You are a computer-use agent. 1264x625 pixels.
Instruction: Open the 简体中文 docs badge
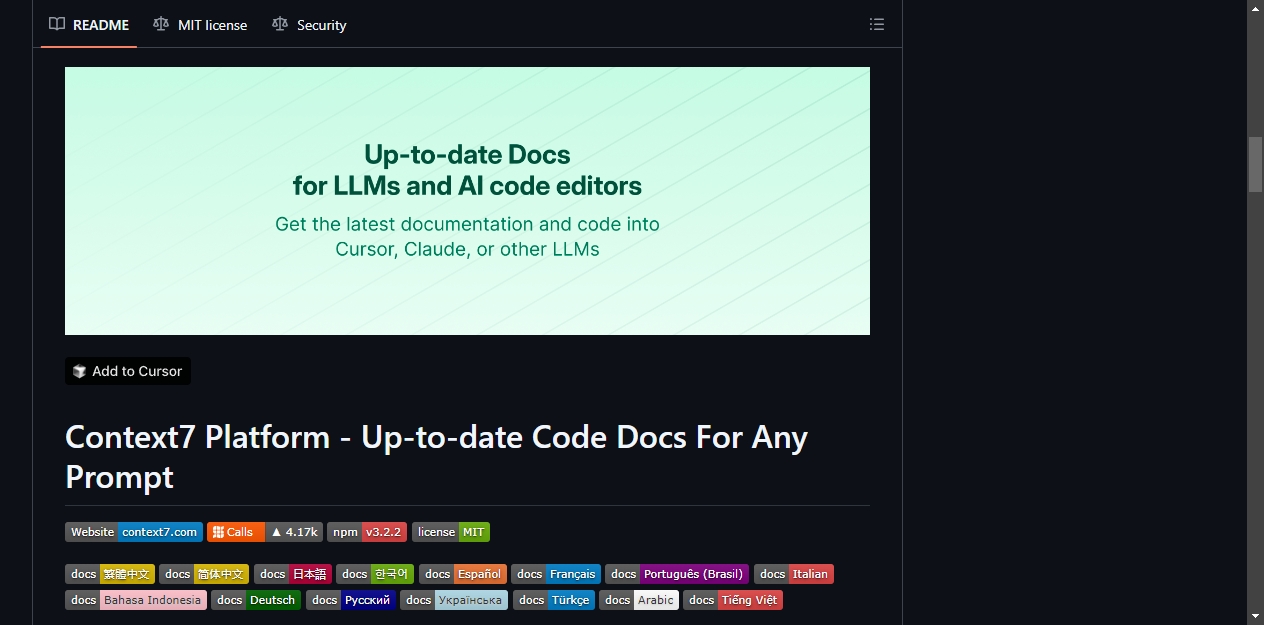(x=204, y=574)
